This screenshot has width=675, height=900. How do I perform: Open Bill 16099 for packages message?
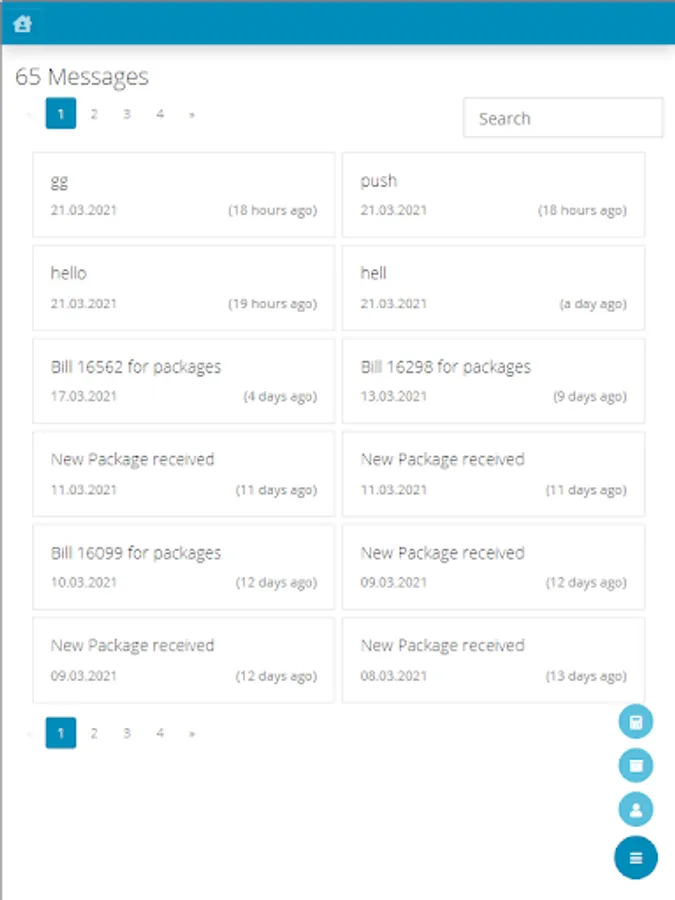click(x=183, y=566)
